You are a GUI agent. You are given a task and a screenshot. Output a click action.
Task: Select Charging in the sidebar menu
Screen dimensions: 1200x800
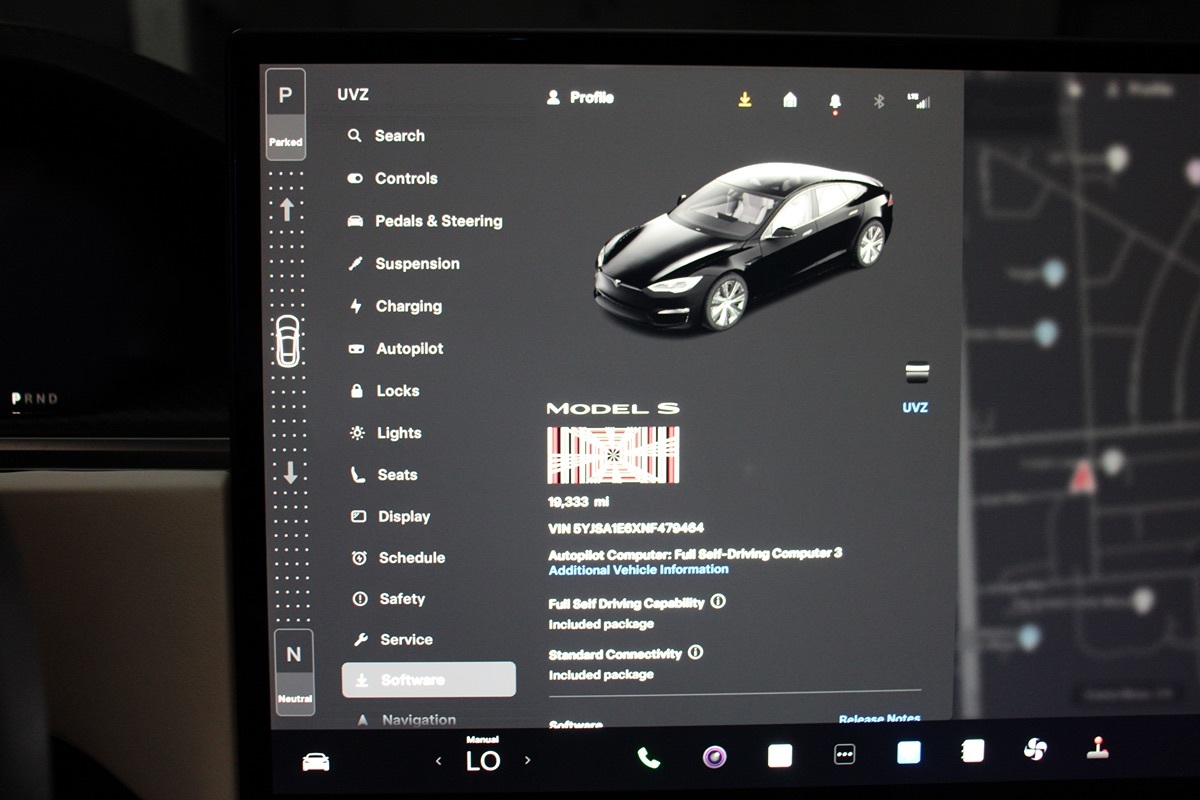point(408,307)
